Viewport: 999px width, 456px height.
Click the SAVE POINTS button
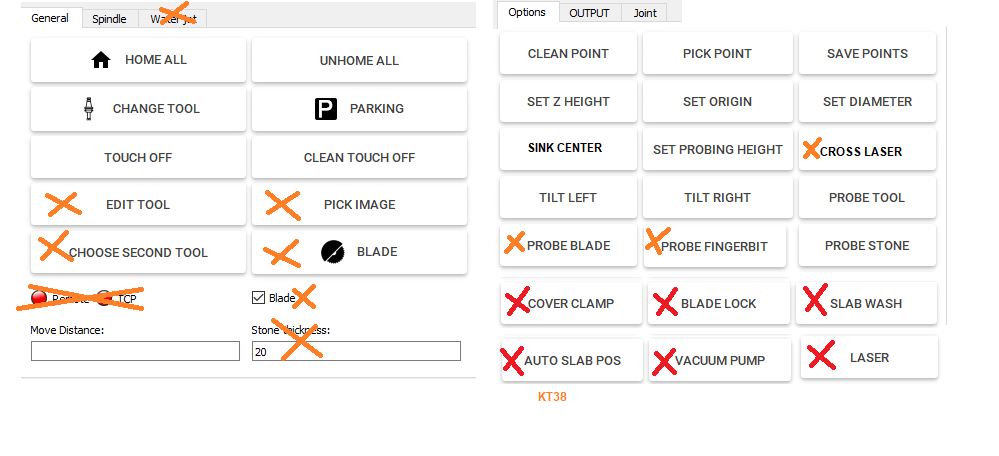[867, 54]
